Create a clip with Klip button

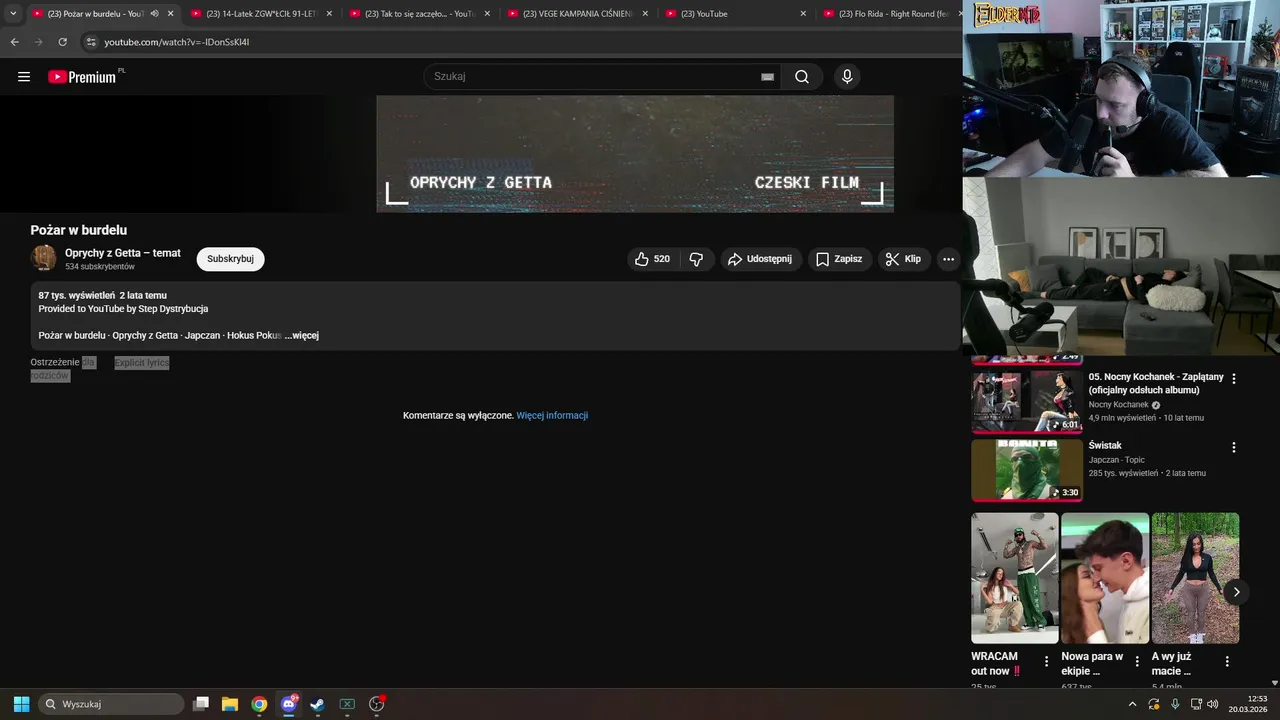904,259
